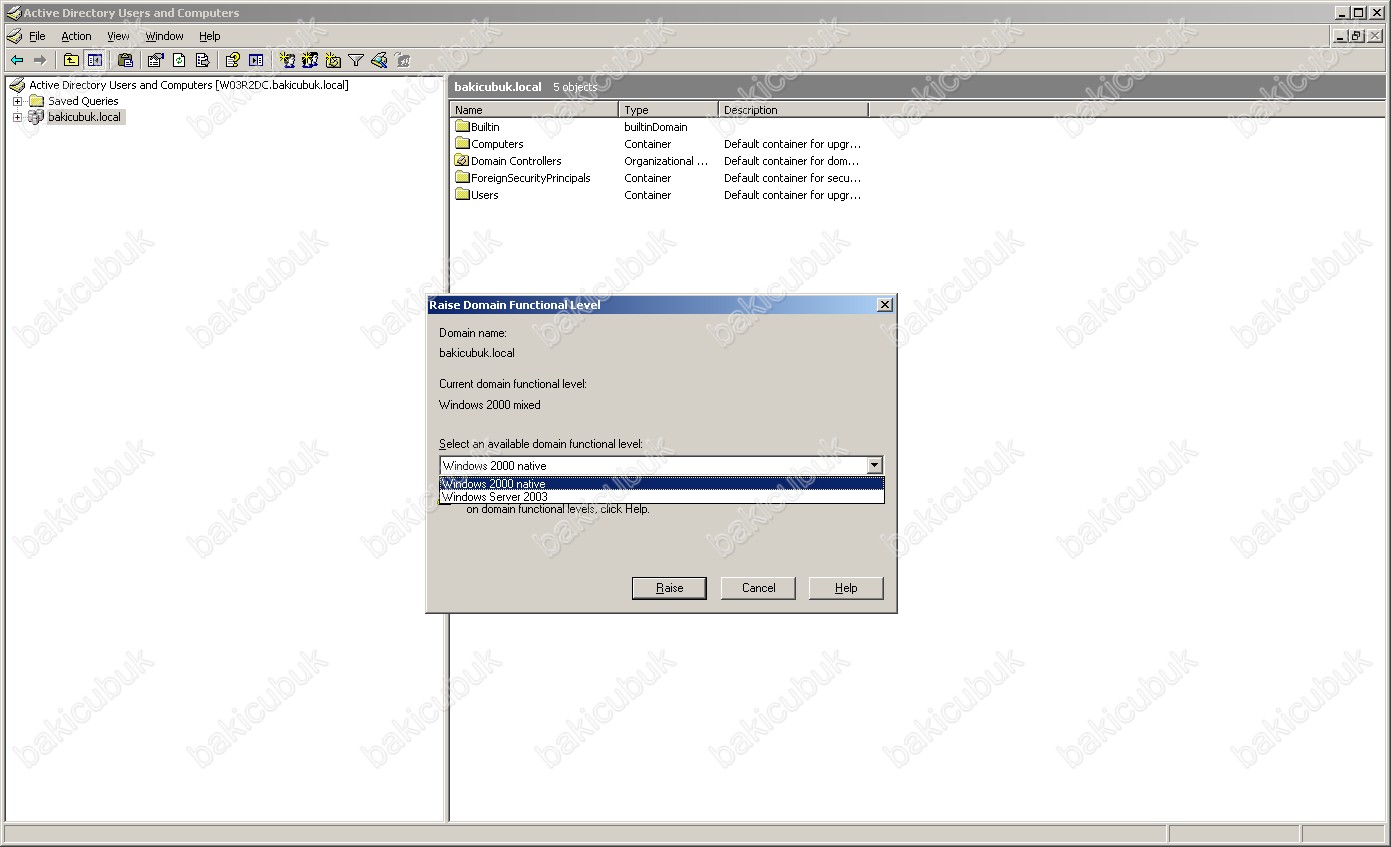Open the Window menu
The image size is (1391, 847).
tap(164, 36)
